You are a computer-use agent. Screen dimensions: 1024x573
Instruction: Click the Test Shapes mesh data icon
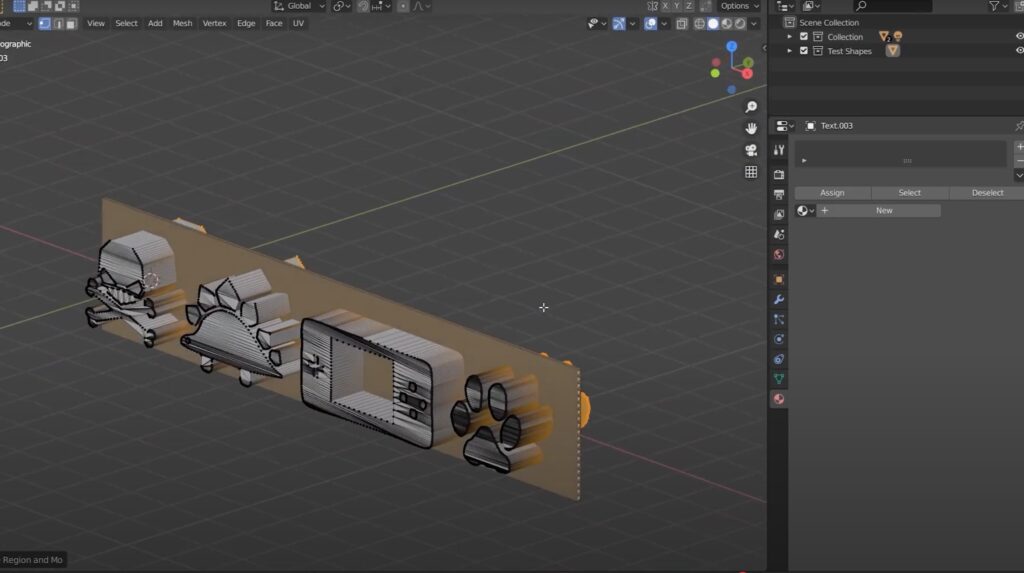(893, 51)
